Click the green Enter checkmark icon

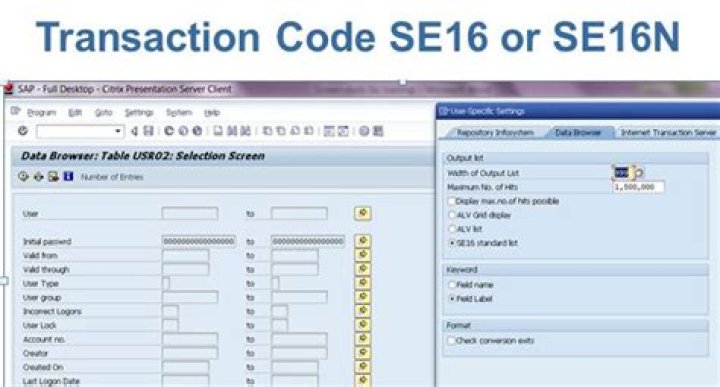pyautogui.click(x=22, y=131)
